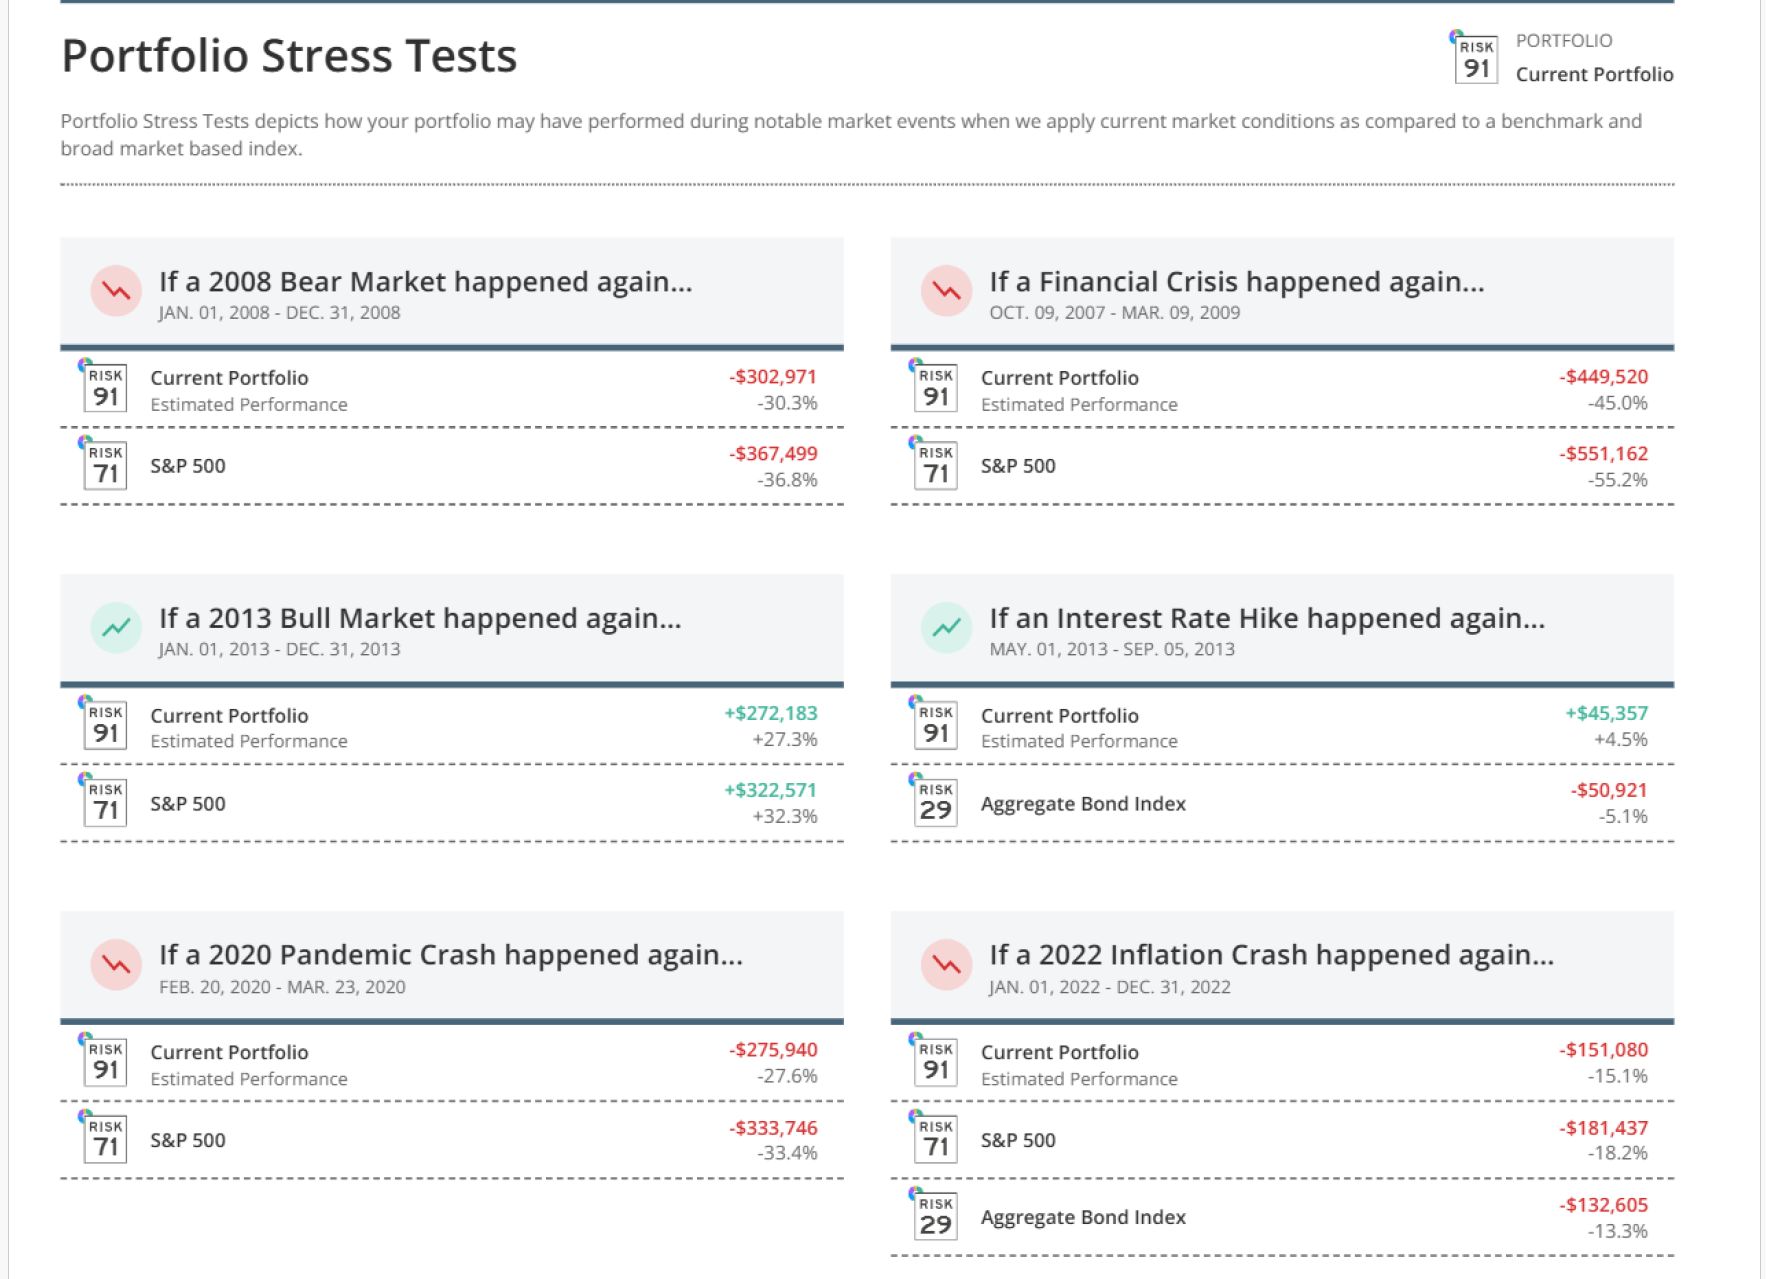The width and height of the screenshot is (1766, 1279).
Task: Select the 2020 Pandemic Crash downtrend icon
Action: (x=116, y=965)
